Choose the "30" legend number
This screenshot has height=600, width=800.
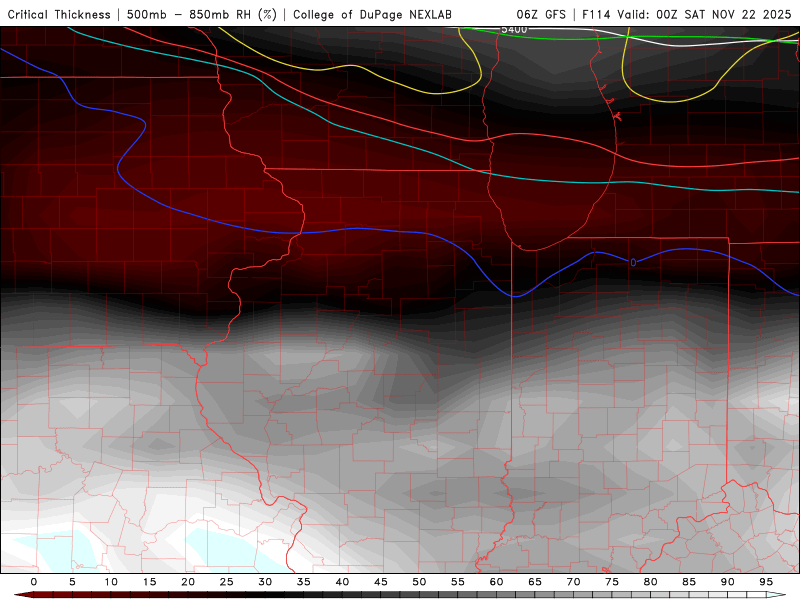[265, 582]
